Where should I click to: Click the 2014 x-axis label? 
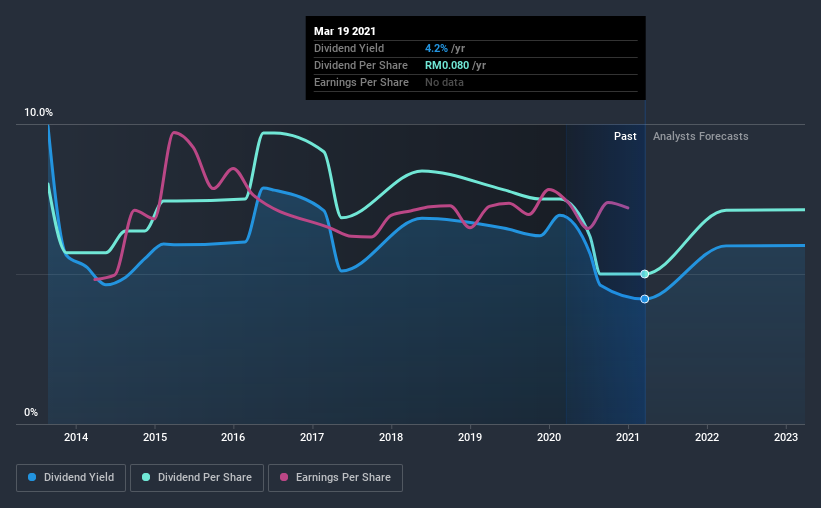click(76, 437)
